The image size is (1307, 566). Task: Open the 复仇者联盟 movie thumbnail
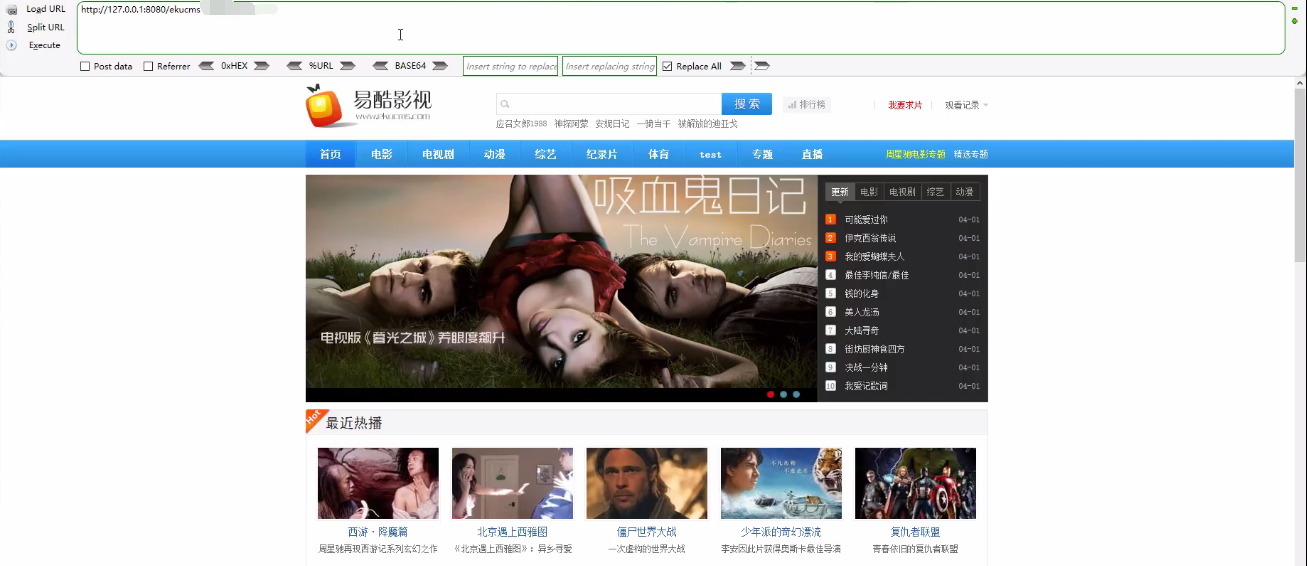click(x=915, y=483)
